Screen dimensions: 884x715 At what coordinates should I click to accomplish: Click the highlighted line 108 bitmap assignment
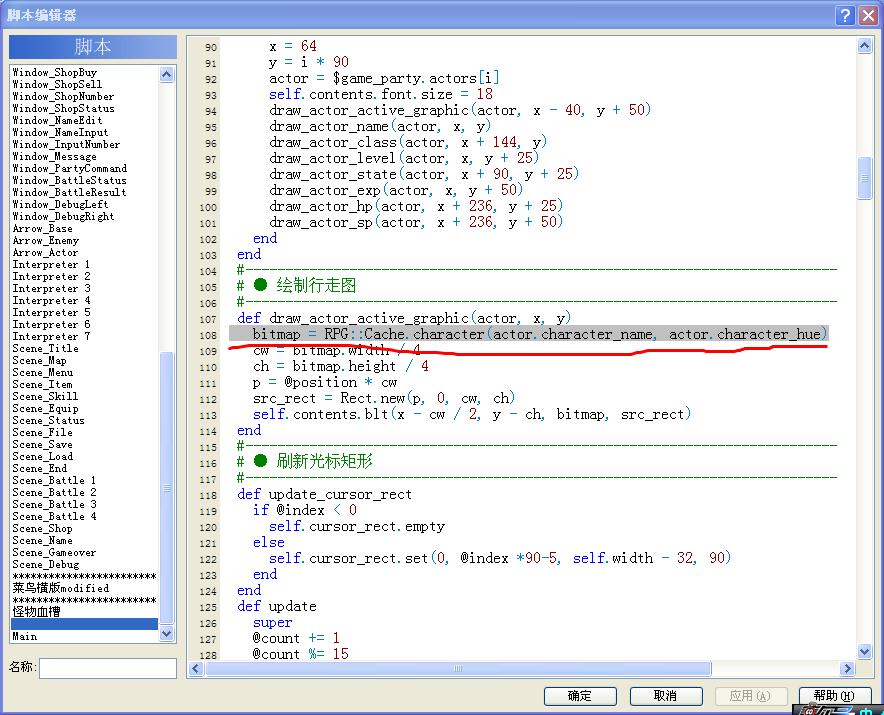click(x=529, y=334)
